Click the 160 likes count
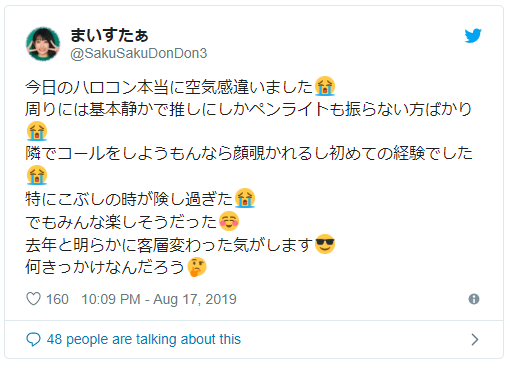Screen dimensions: 510x368 pos(57,299)
